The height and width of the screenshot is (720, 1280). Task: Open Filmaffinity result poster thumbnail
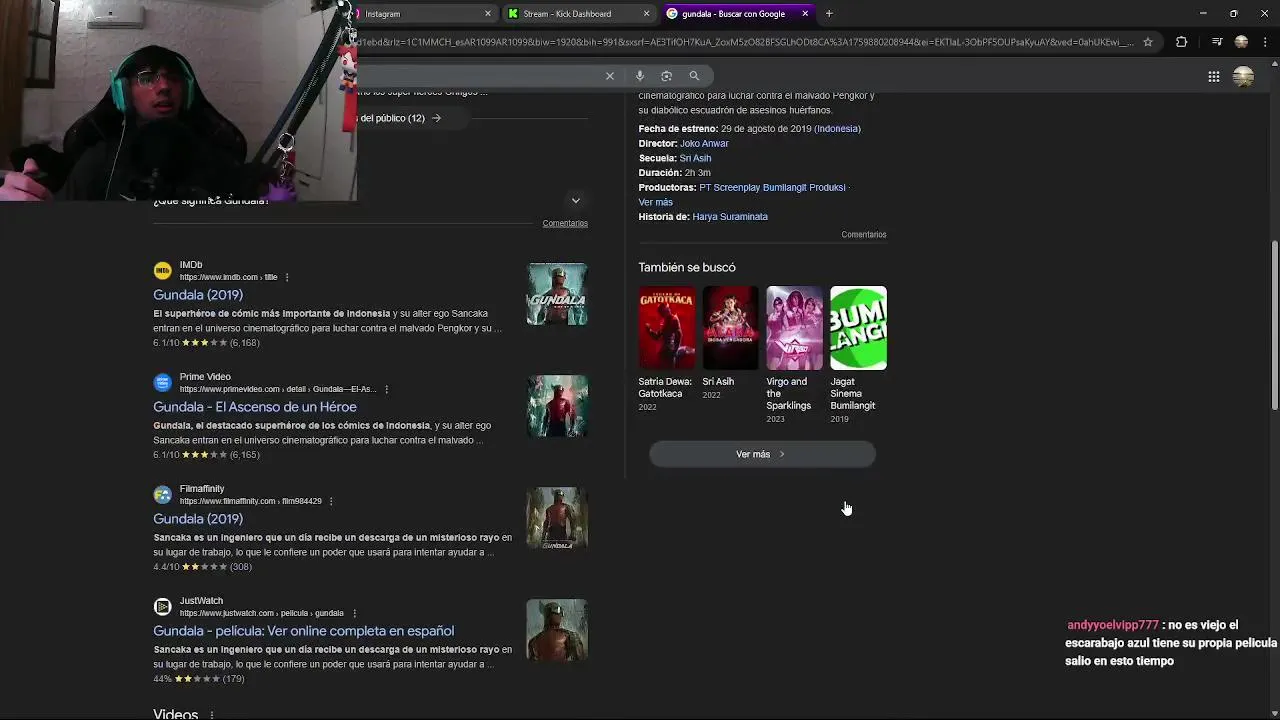coord(557,518)
